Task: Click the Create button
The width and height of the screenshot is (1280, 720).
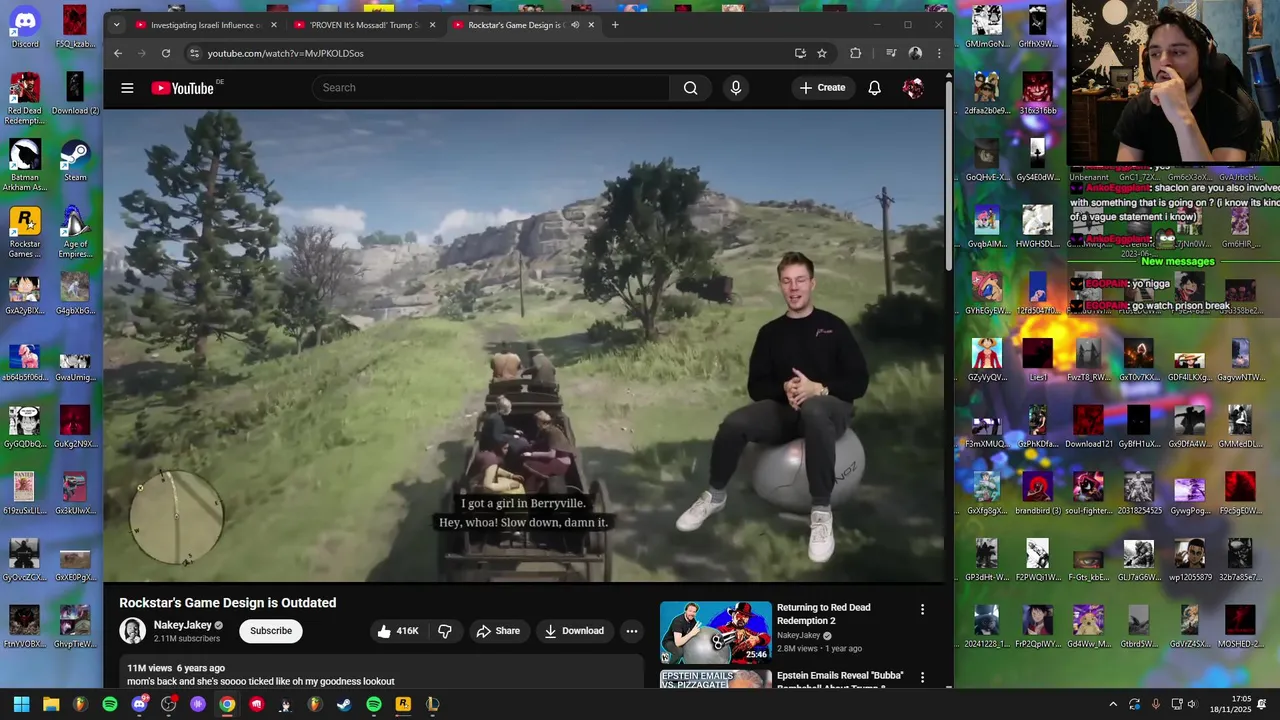Action: pos(822,88)
